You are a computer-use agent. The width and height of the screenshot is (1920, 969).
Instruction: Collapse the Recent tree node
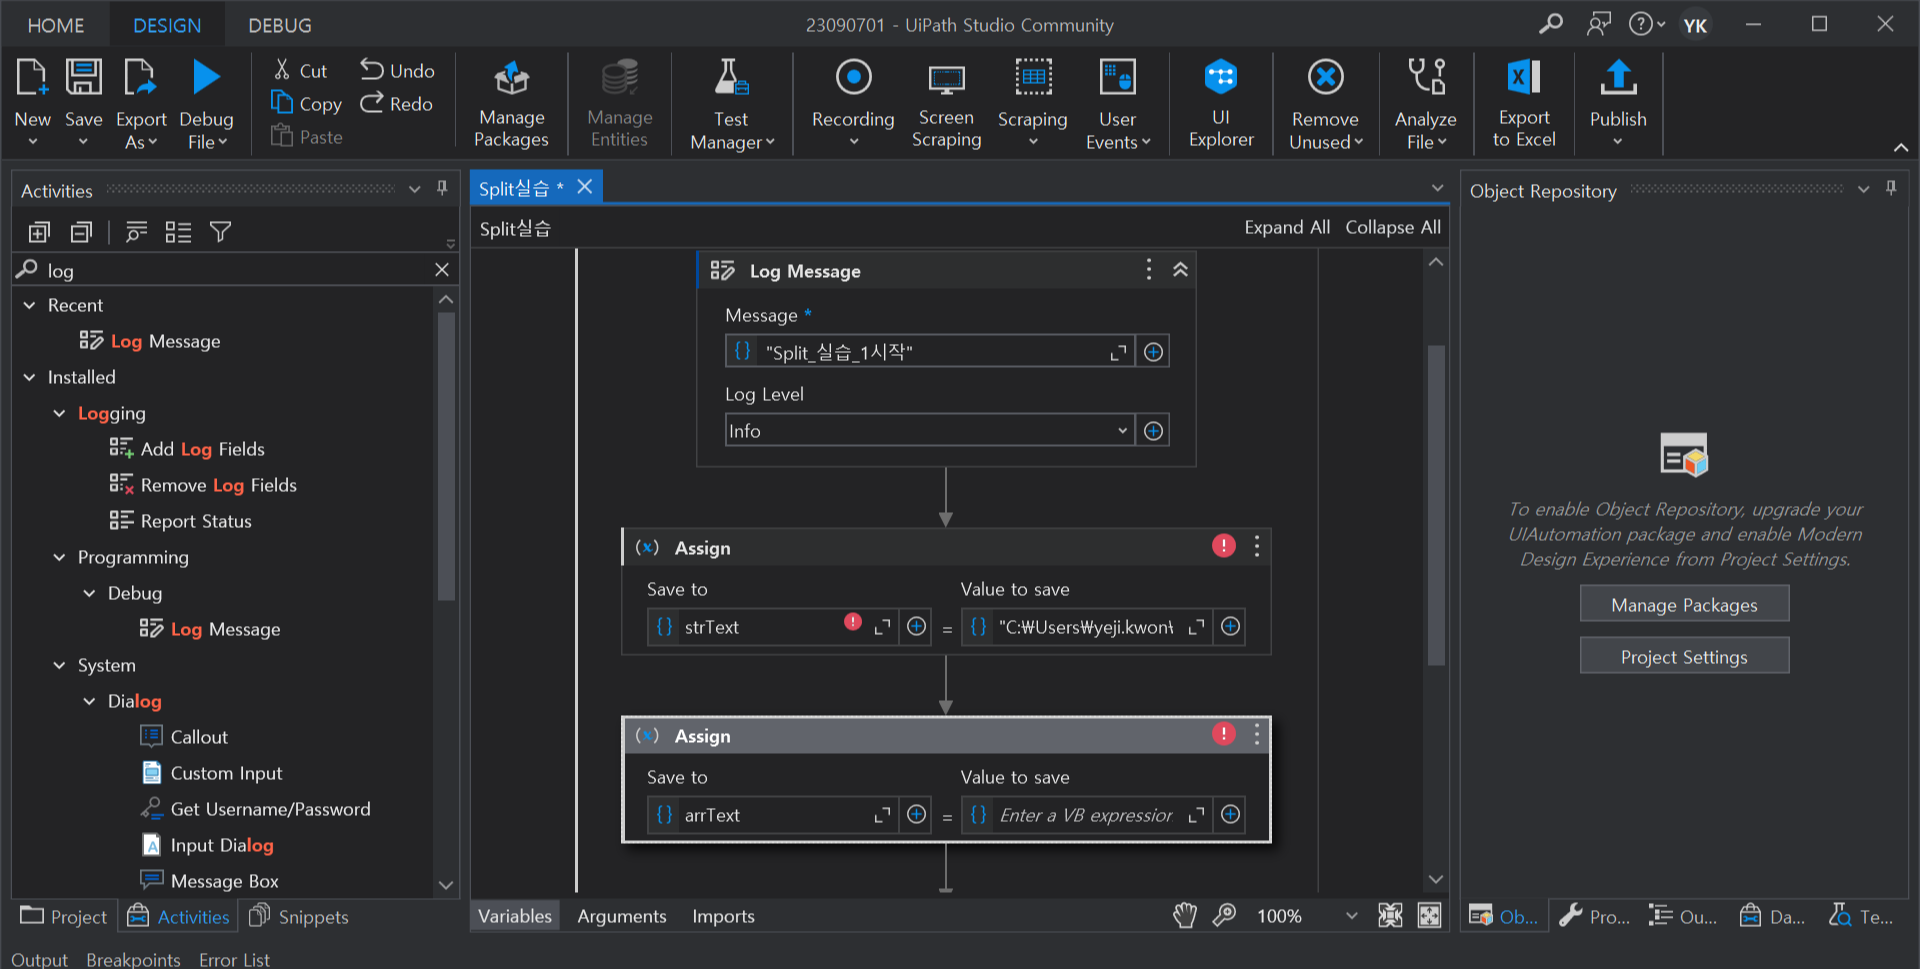(x=29, y=305)
